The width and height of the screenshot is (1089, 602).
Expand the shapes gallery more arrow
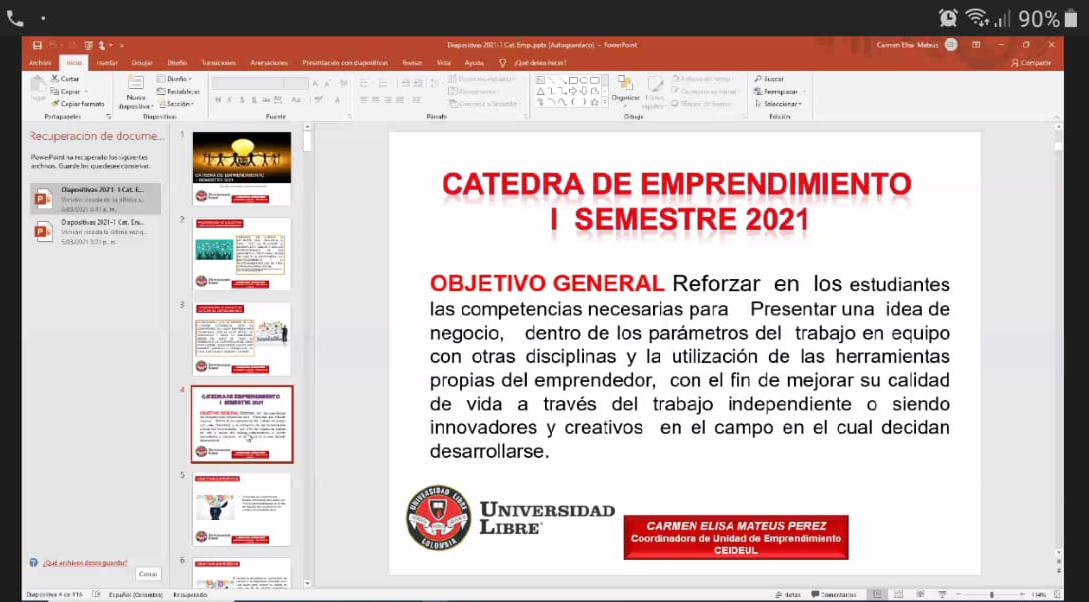[605, 103]
